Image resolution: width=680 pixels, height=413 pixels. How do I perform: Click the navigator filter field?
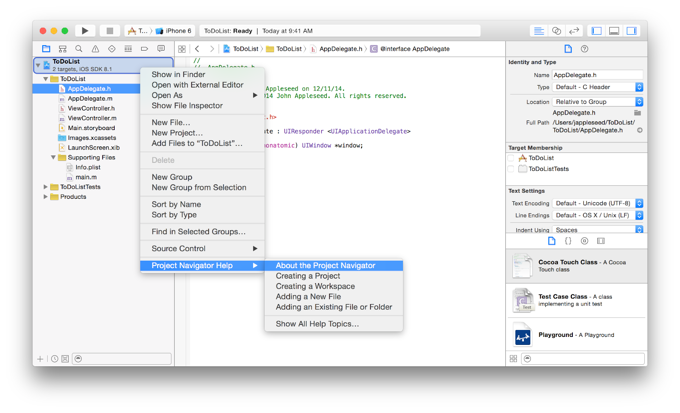122,359
